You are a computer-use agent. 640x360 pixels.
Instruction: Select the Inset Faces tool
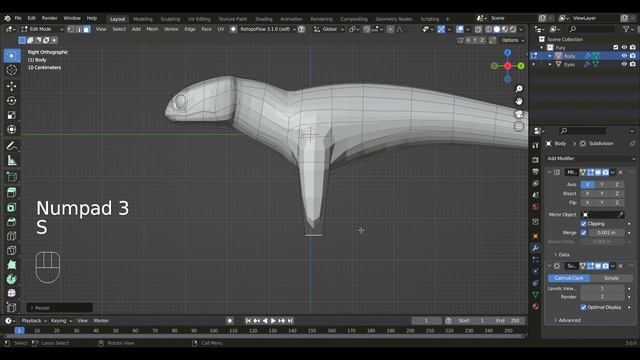click(12, 207)
